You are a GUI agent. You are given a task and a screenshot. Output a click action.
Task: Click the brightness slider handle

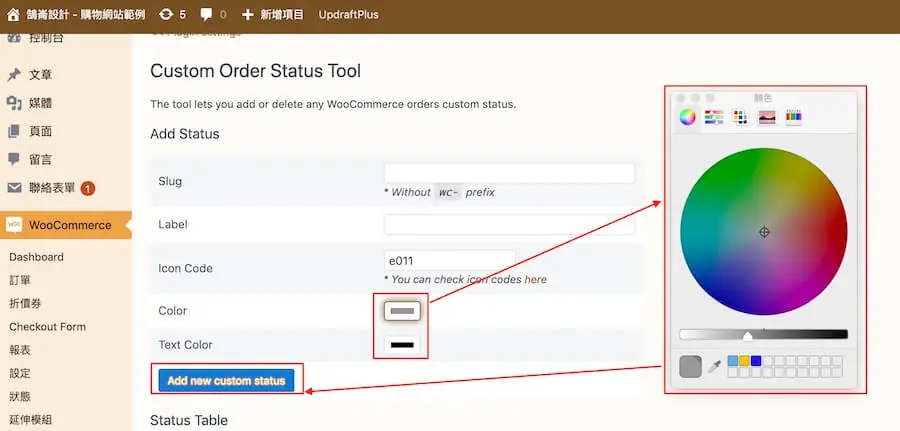[x=747, y=336]
